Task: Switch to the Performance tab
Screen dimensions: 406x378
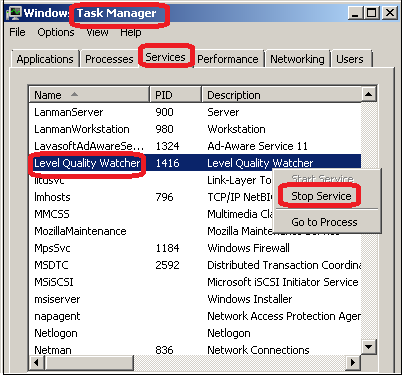Action: click(x=228, y=59)
